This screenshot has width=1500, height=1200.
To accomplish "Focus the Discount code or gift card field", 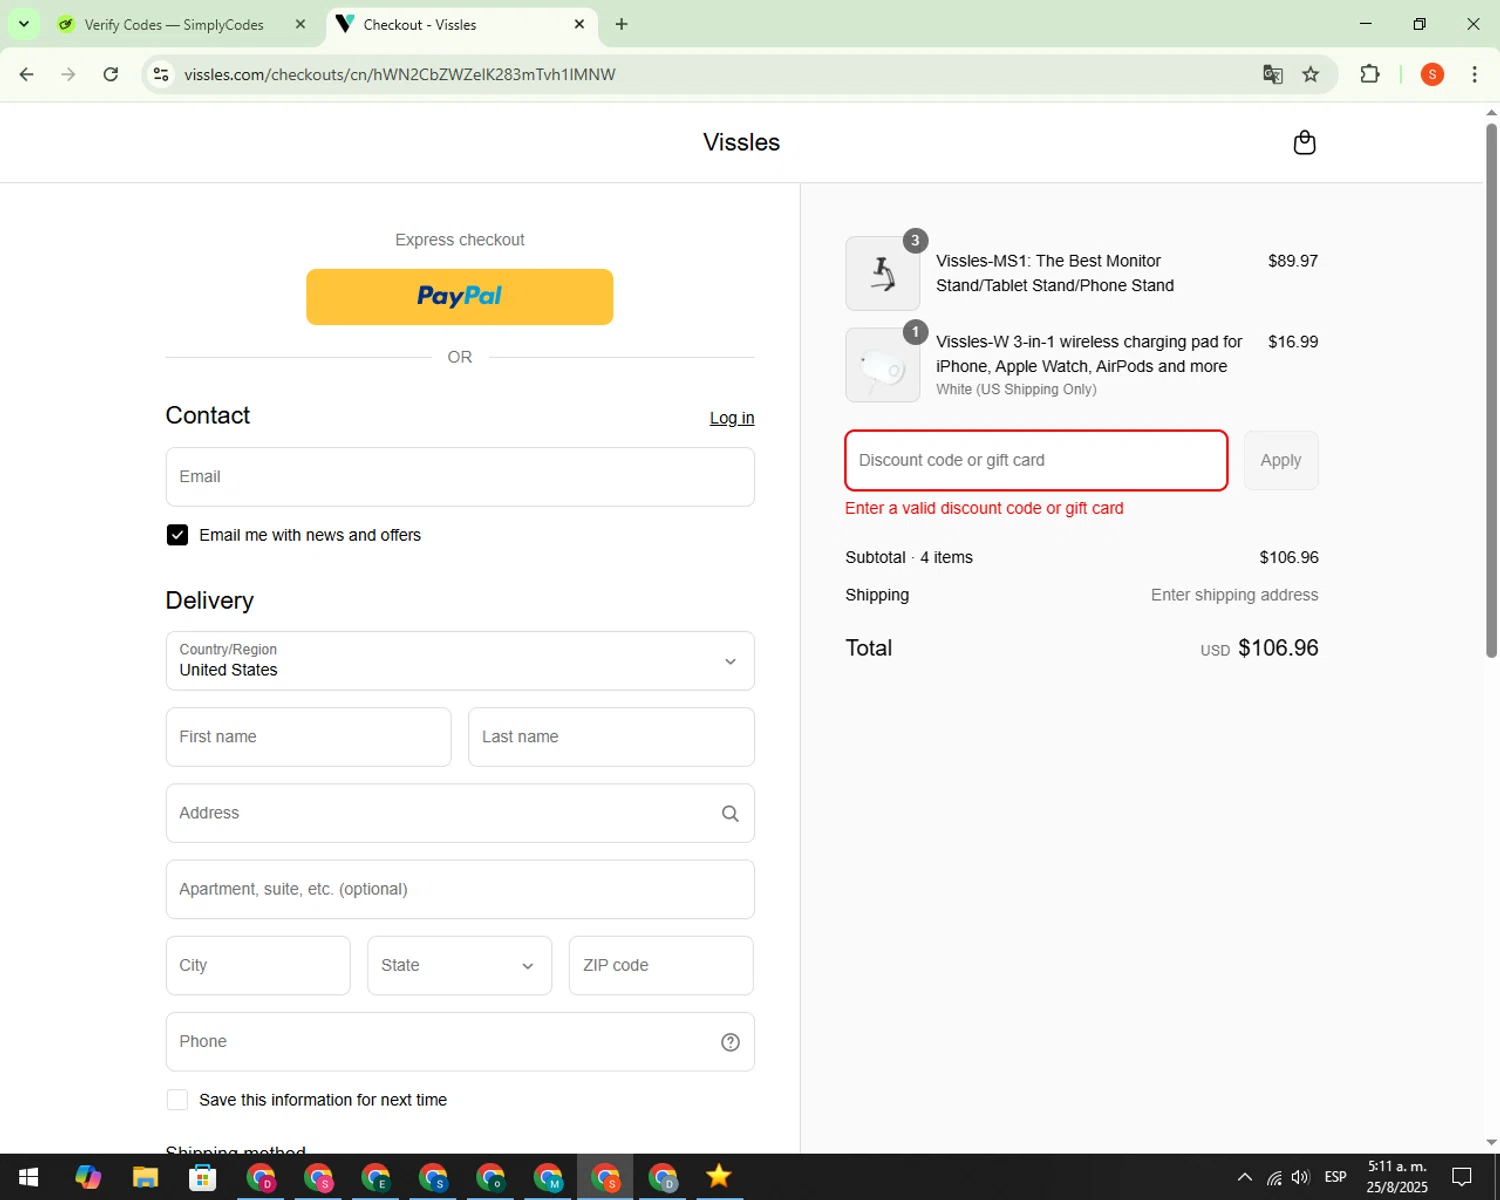I will click(x=1036, y=460).
